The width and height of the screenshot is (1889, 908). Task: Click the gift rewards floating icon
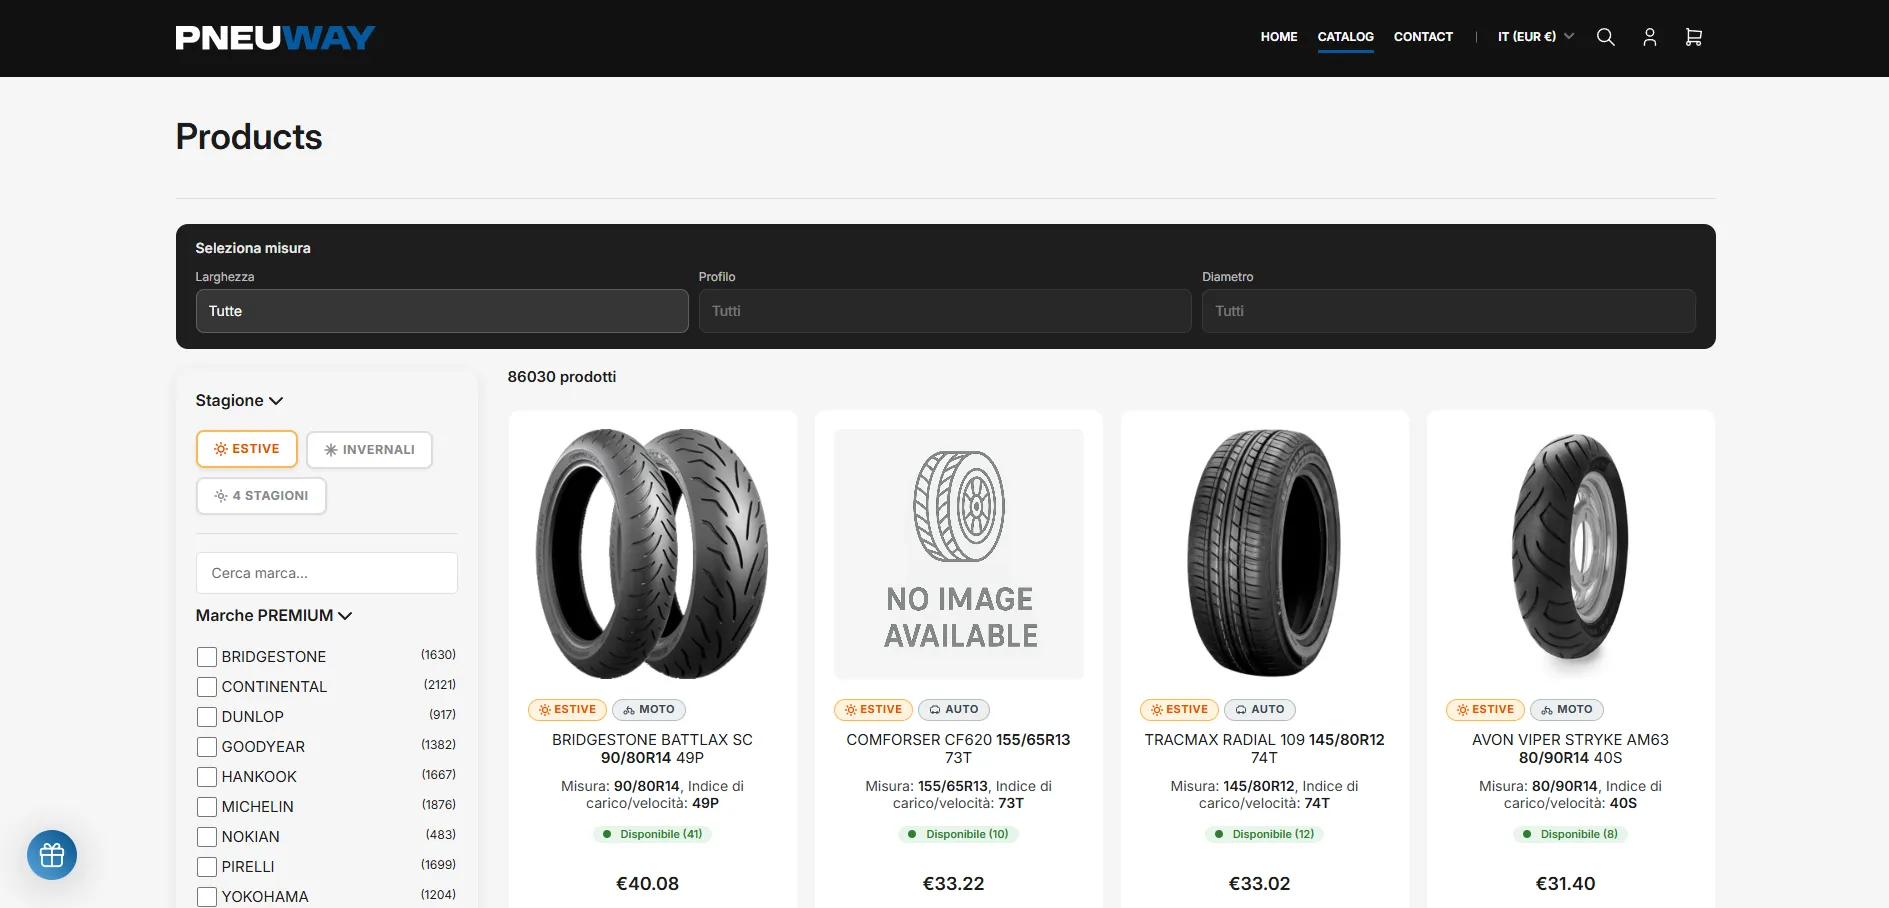tap(52, 855)
